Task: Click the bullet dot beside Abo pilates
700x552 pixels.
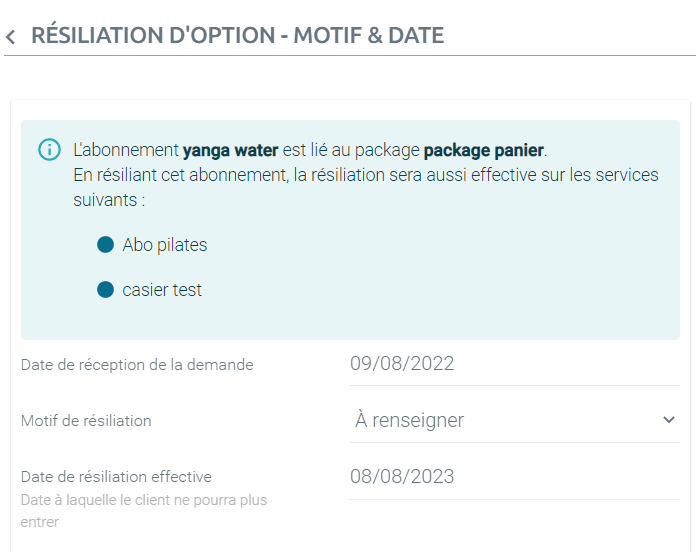Action: pyautogui.click(x=105, y=244)
